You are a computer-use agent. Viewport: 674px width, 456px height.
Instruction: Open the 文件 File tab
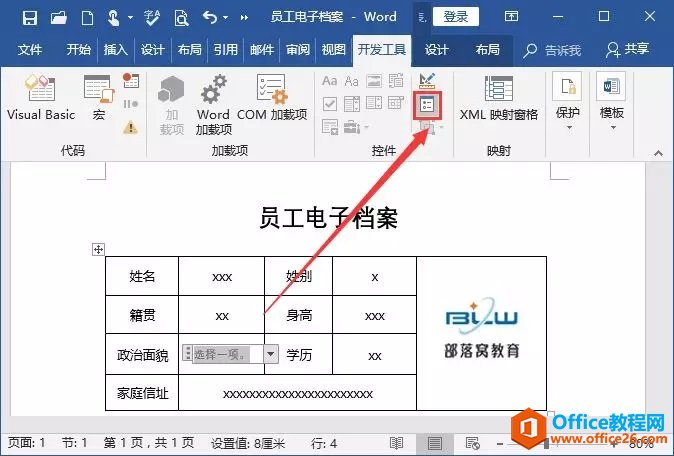[x=30, y=50]
